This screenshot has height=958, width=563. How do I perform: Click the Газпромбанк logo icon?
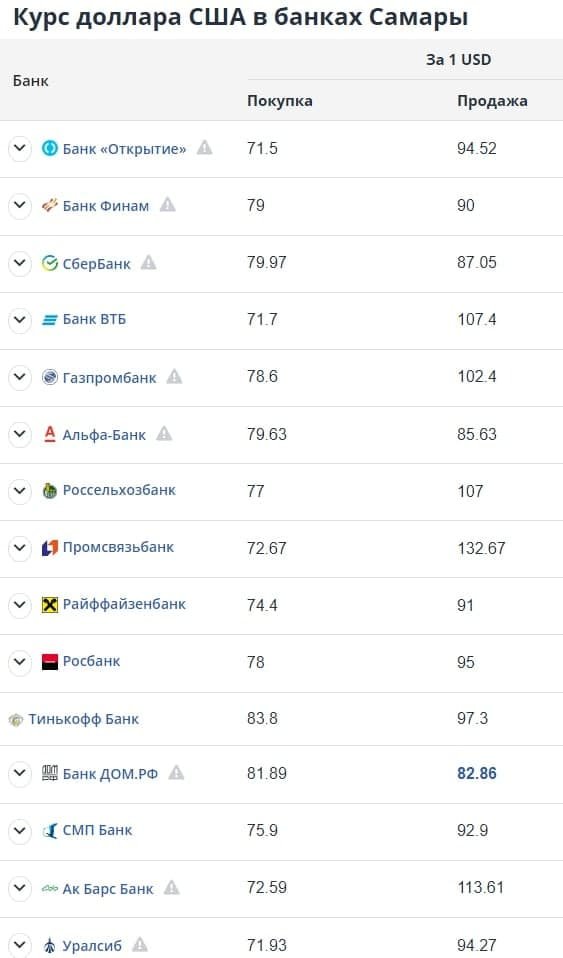point(50,377)
